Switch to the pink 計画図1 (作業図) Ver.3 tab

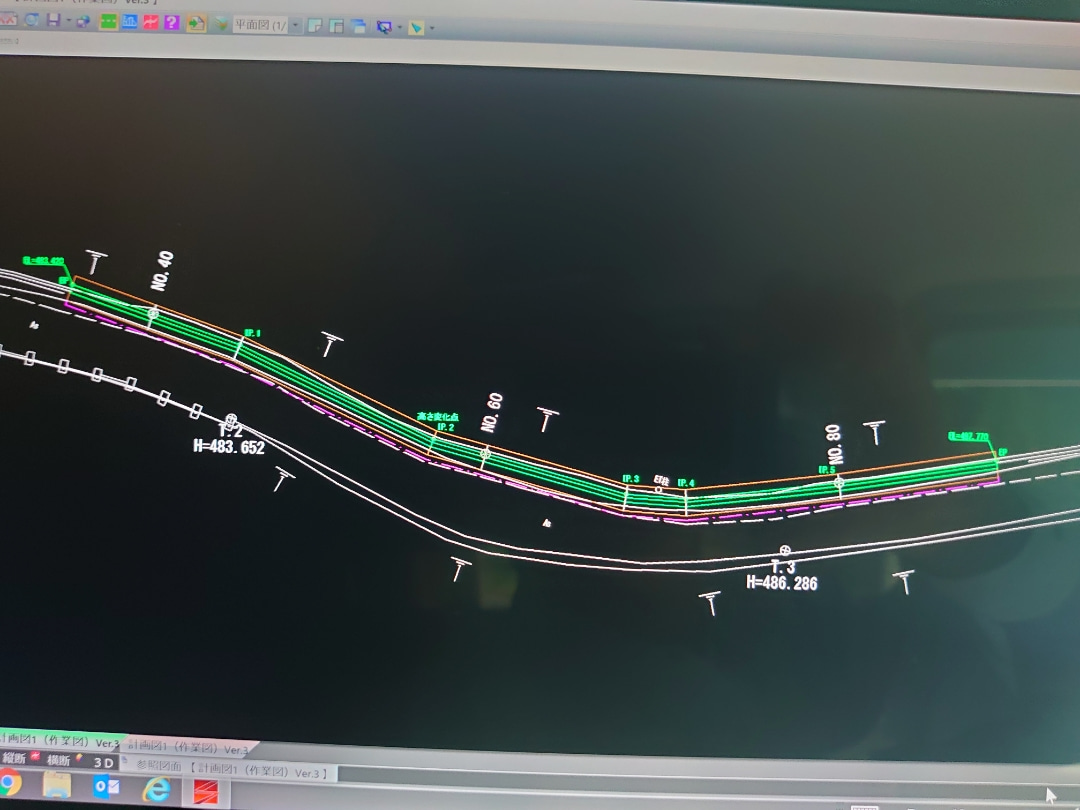click(x=189, y=747)
